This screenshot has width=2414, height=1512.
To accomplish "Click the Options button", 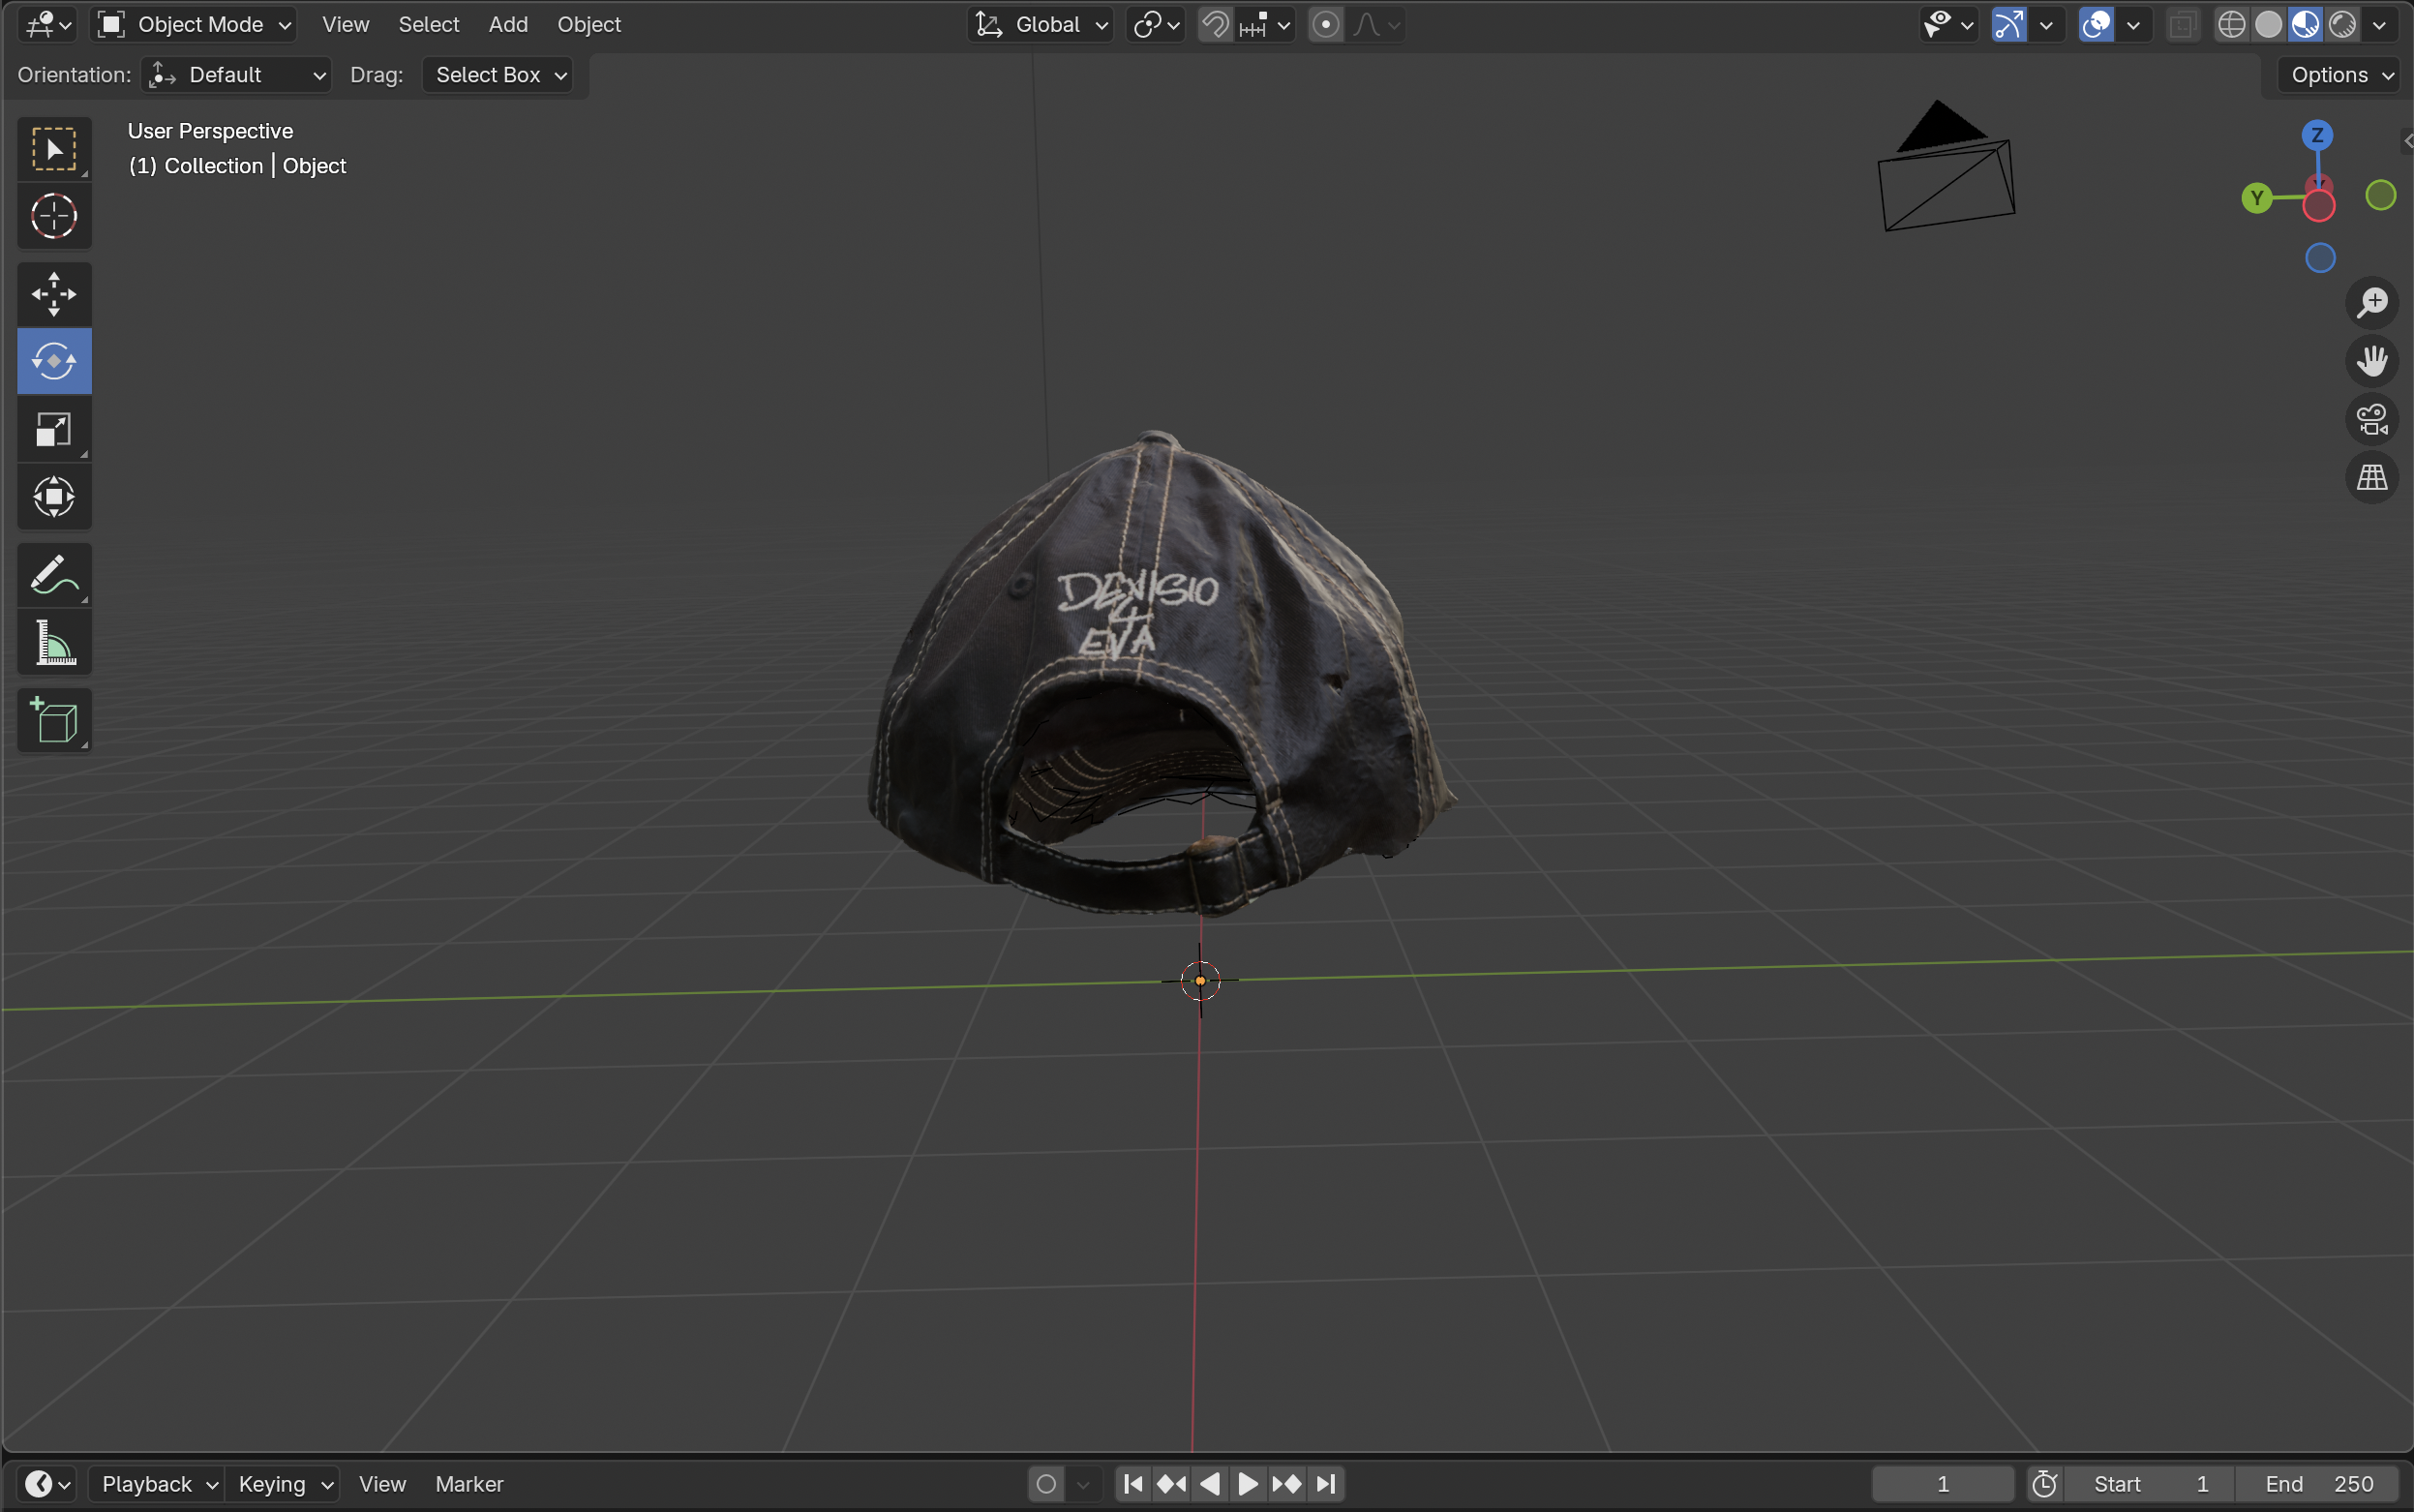I will pyautogui.click(x=2338, y=75).
